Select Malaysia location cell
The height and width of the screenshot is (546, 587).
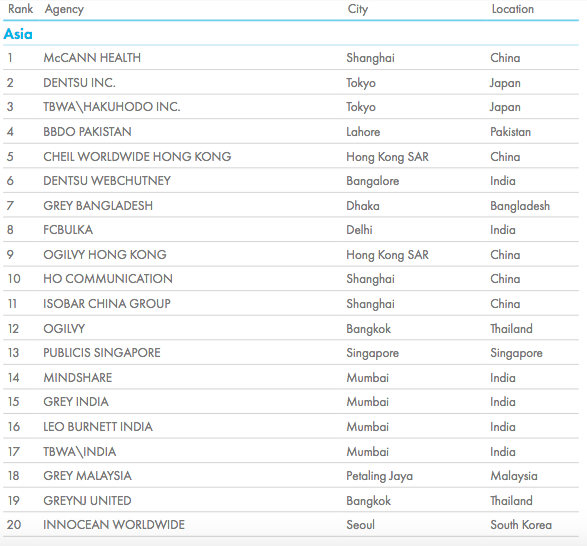514,476
